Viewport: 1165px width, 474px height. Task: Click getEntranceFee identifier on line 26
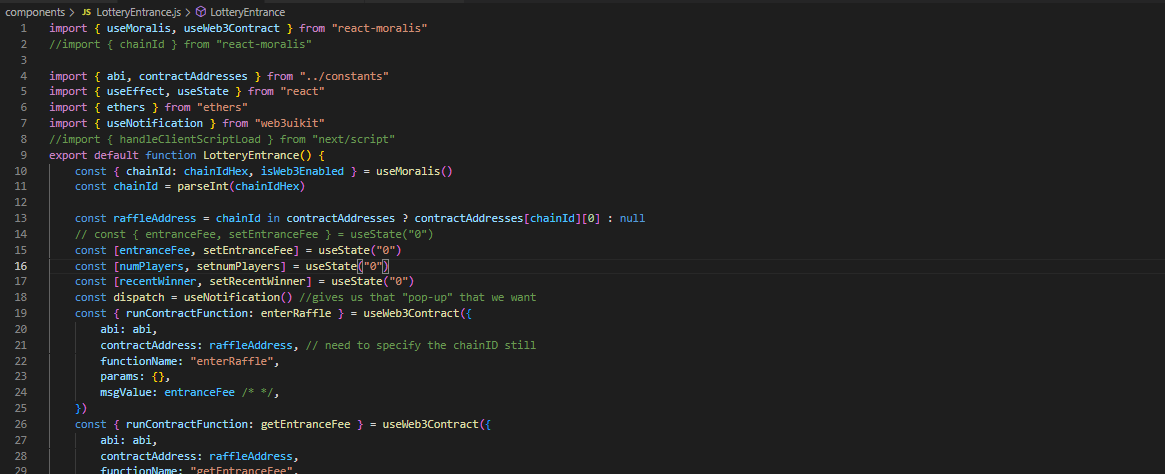click(x=305, y=424)
